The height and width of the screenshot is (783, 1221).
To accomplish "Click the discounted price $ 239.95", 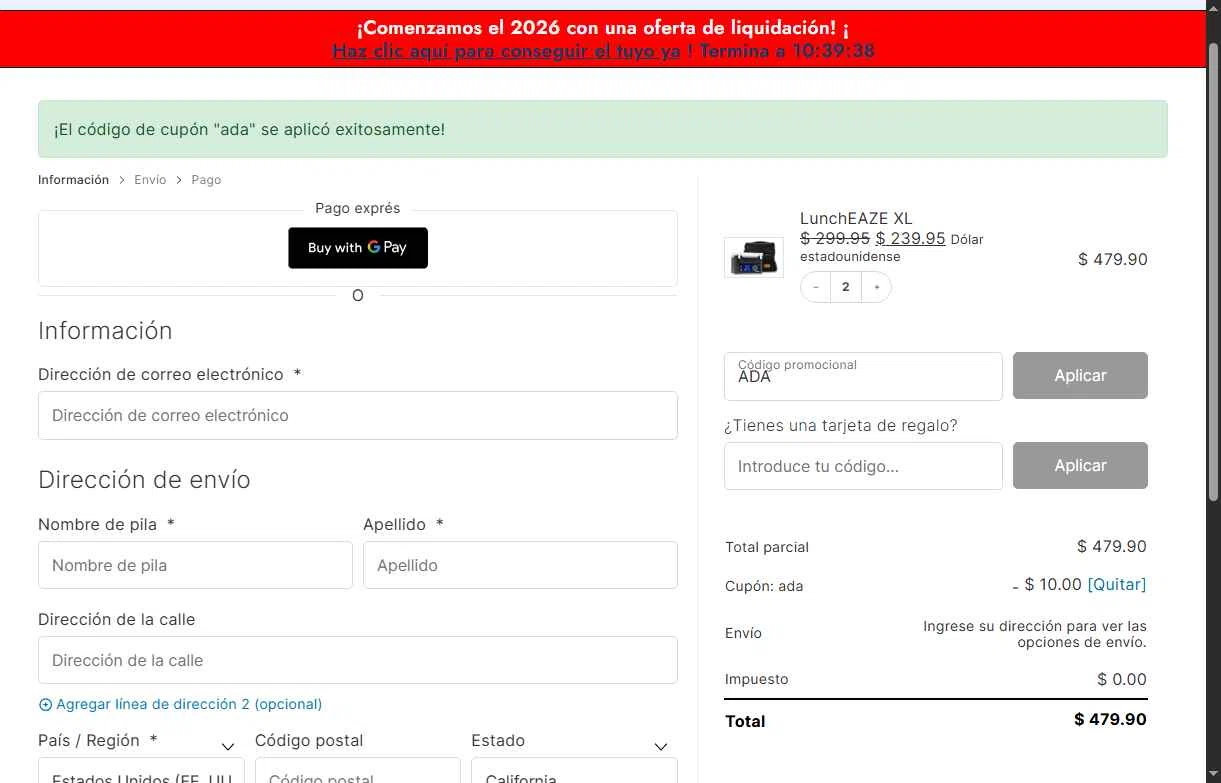I will coord(910,238).
